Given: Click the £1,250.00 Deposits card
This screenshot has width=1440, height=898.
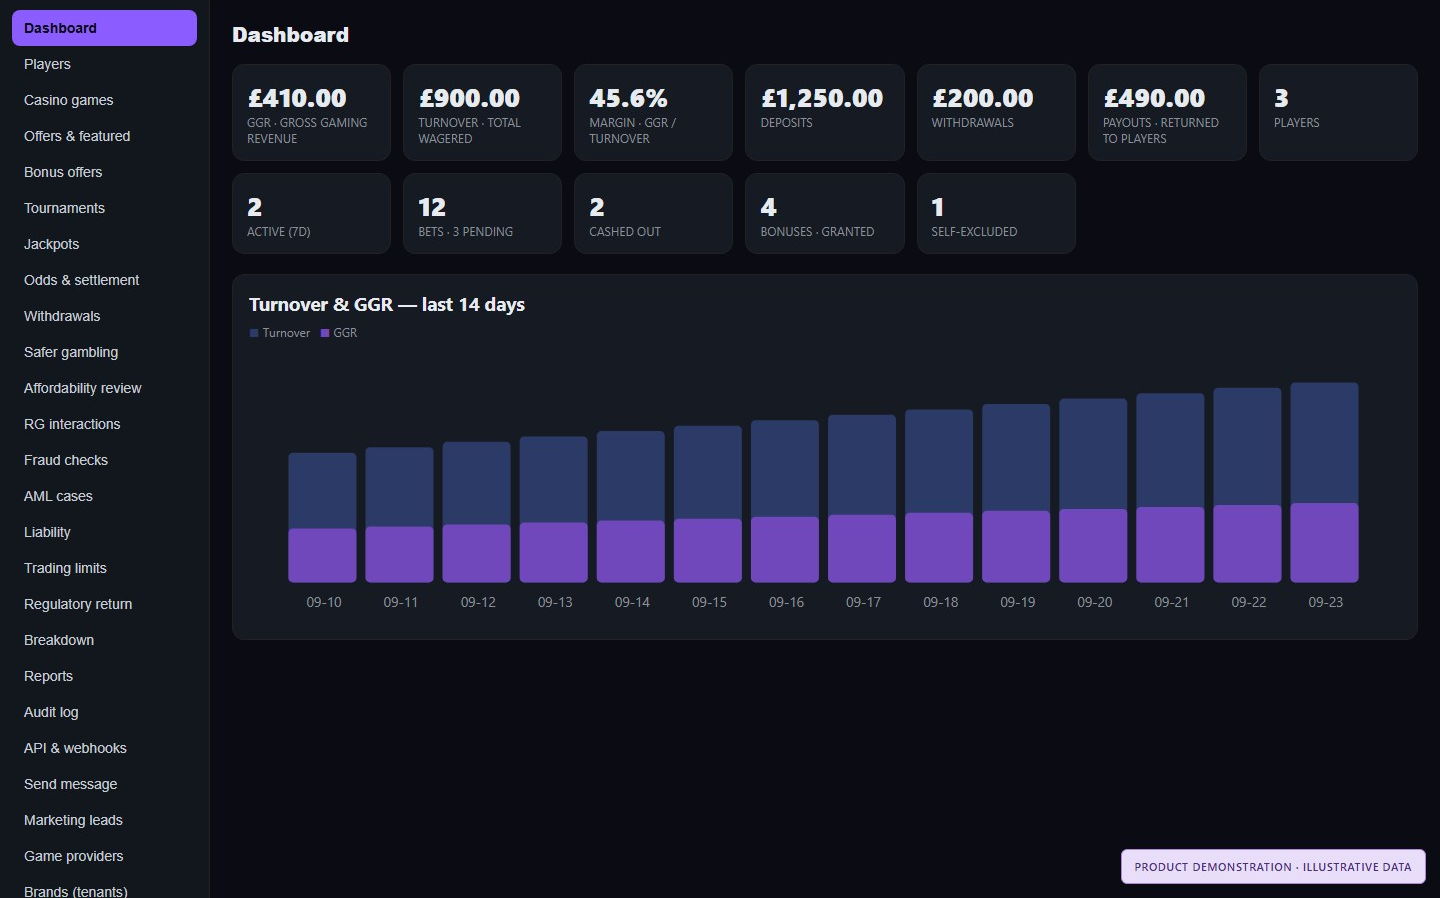Looking at the screenshot, I should 824,113.
